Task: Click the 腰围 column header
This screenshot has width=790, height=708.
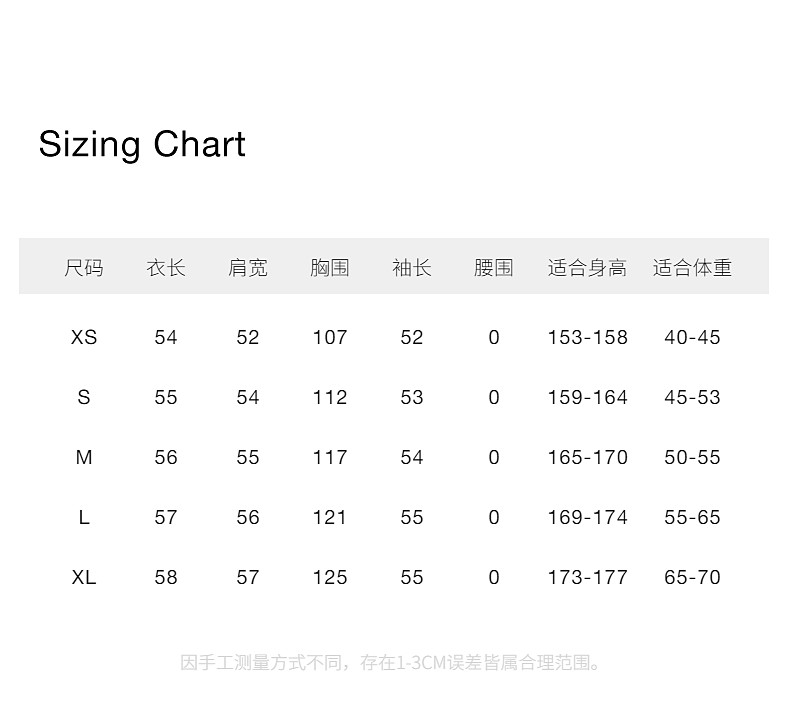Action: 494,267
